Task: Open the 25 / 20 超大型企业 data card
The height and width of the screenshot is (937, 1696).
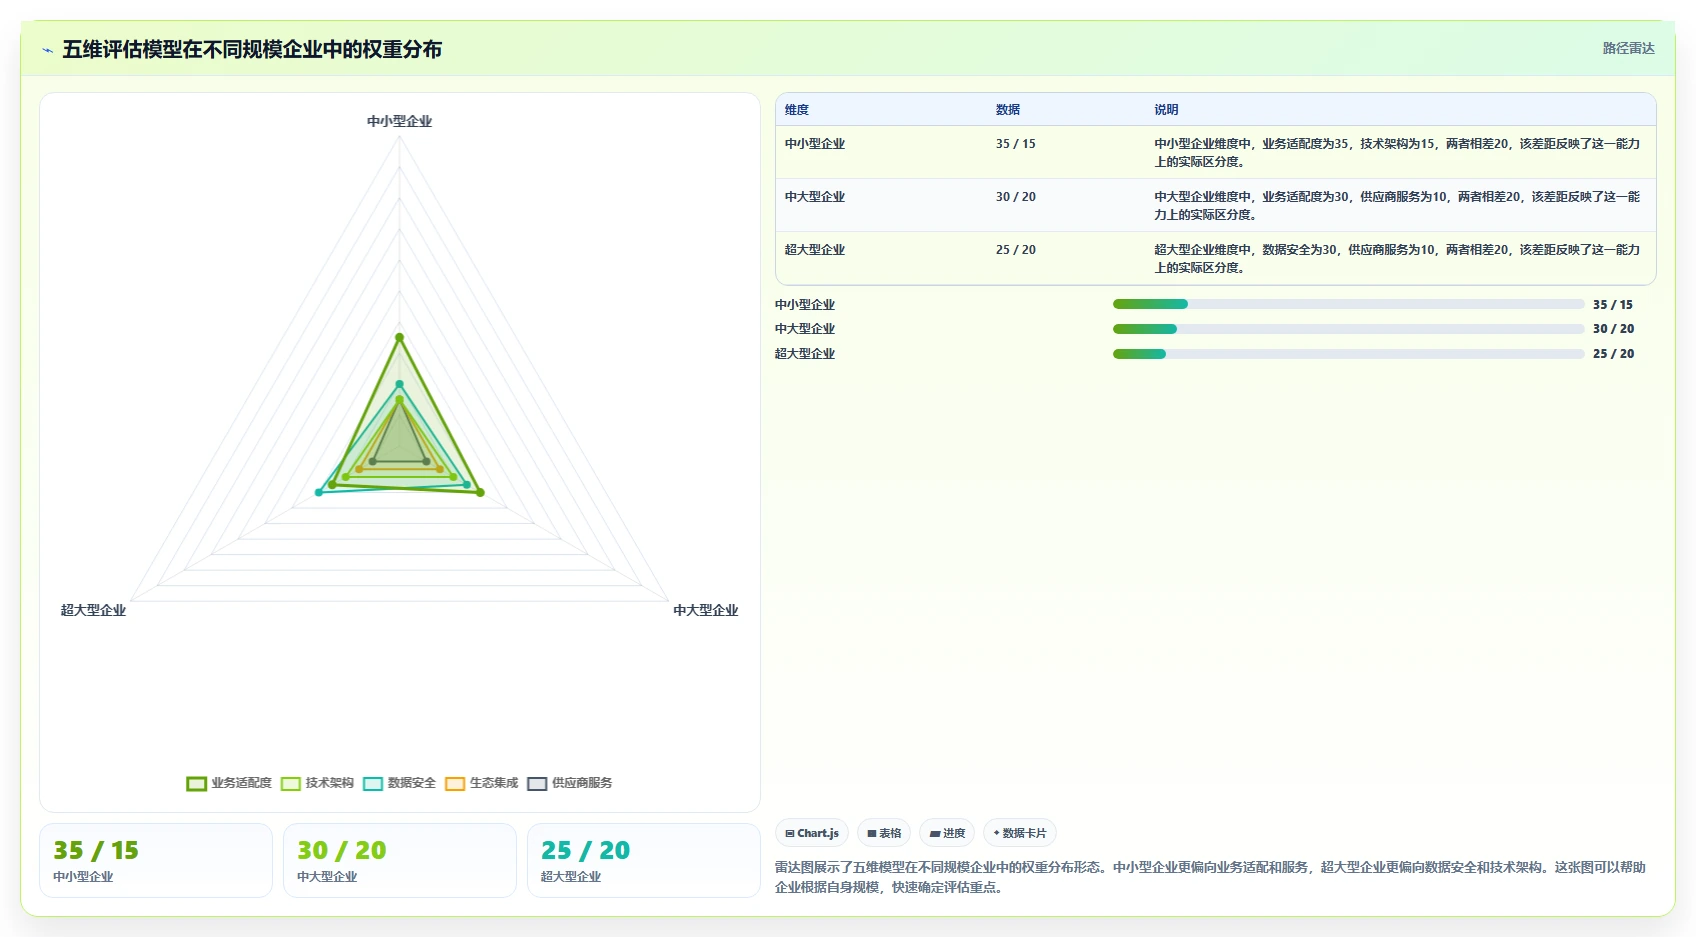Action: click(x=644, y=861)
